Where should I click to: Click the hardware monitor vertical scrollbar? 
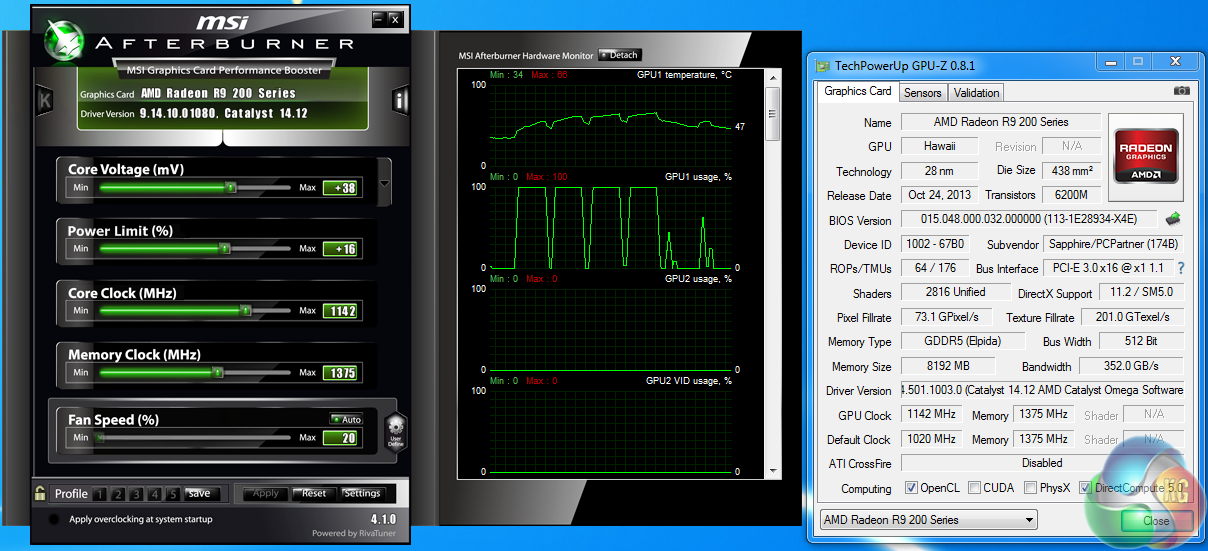[x=772, y=274]
